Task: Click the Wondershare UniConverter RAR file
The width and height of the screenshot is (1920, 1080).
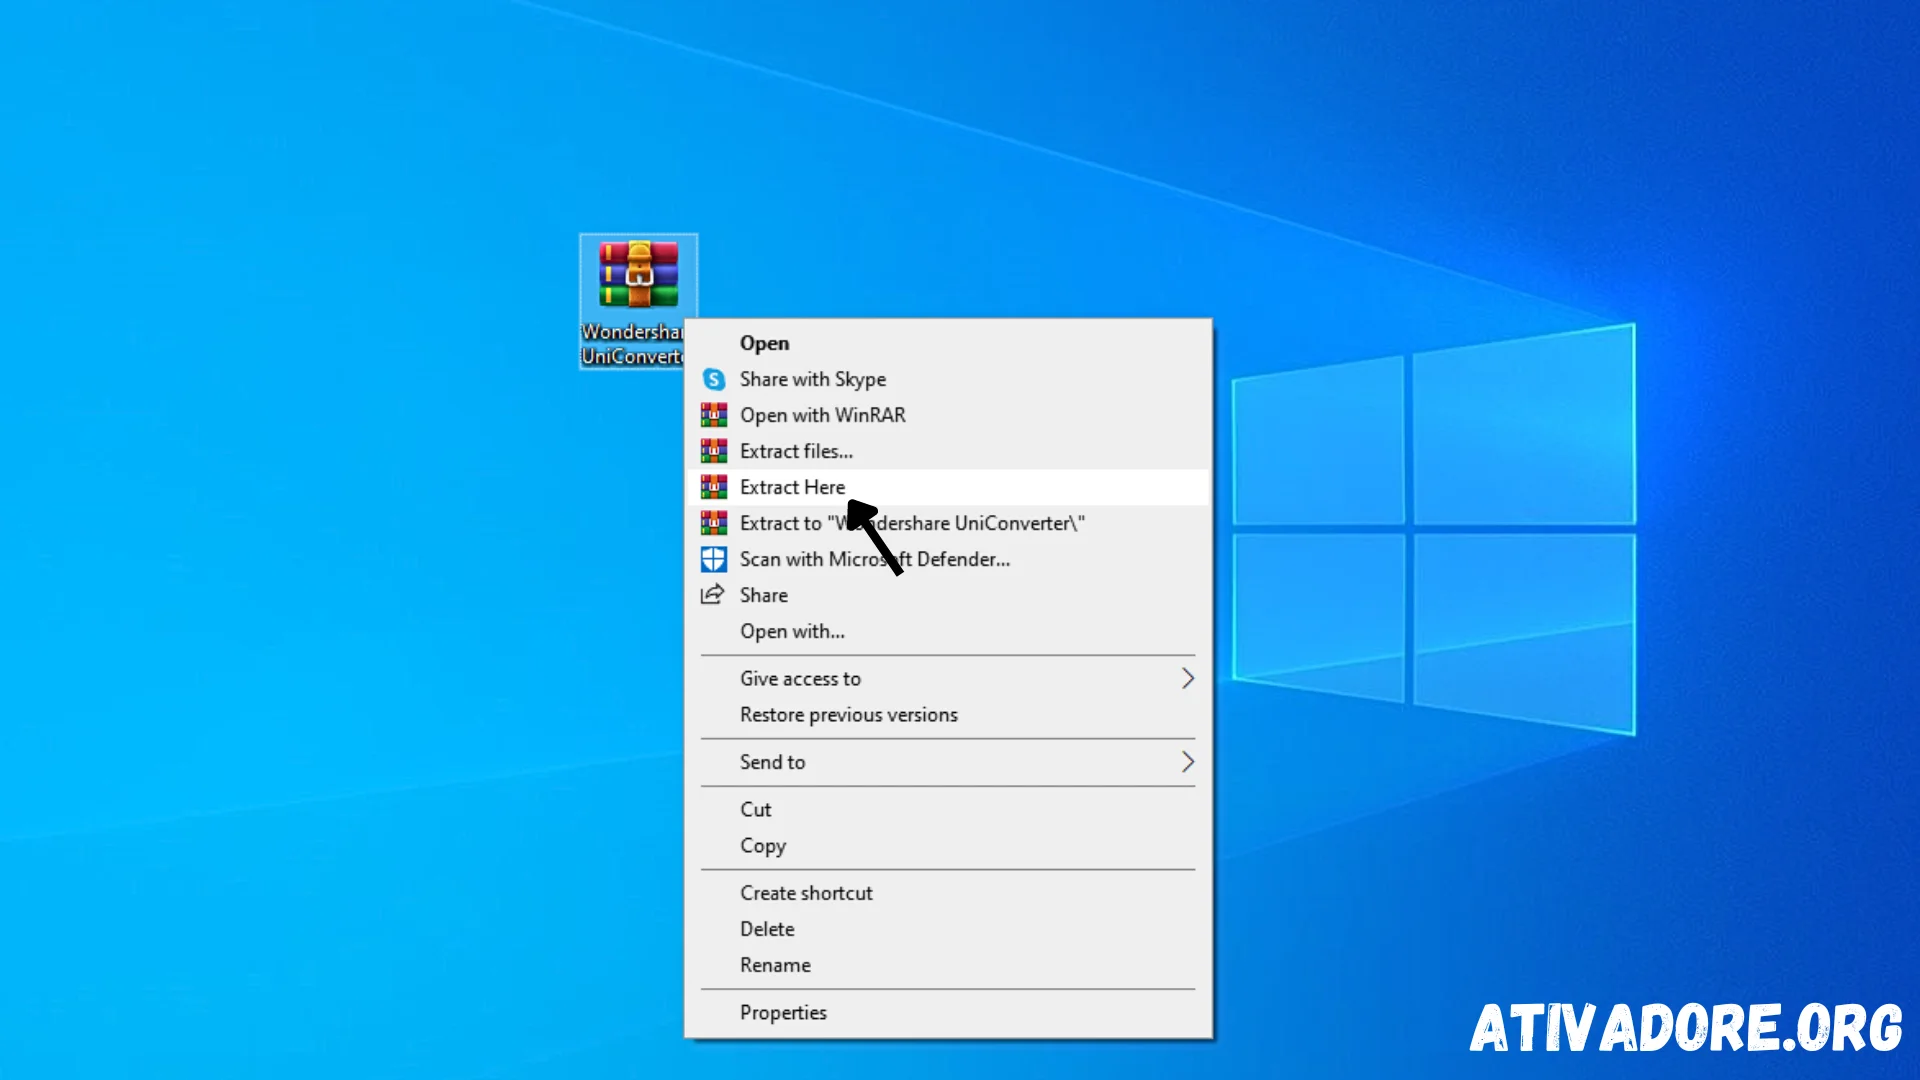Action: (x=636, y=277)
